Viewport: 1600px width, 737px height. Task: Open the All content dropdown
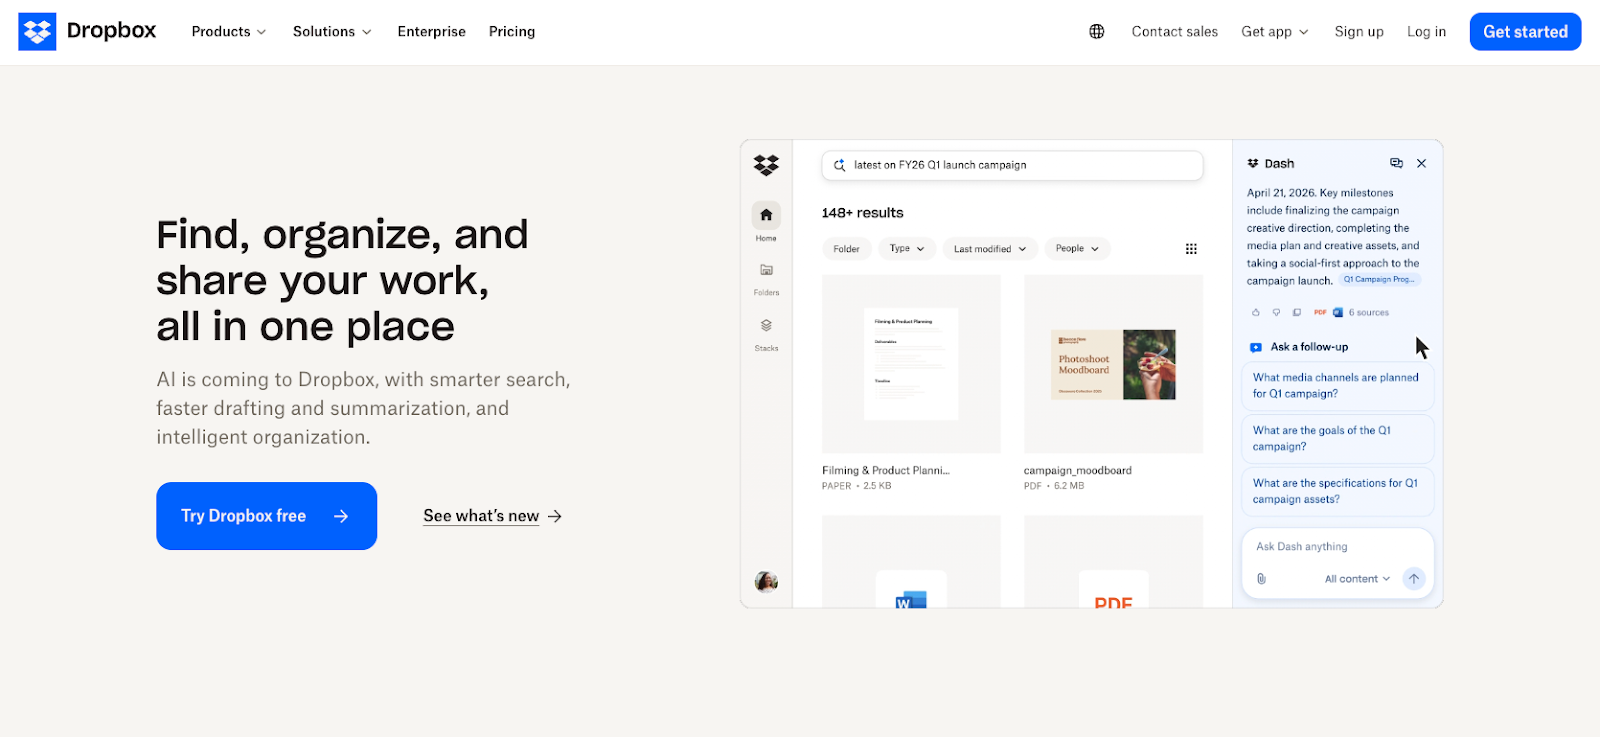(1357, 579)
